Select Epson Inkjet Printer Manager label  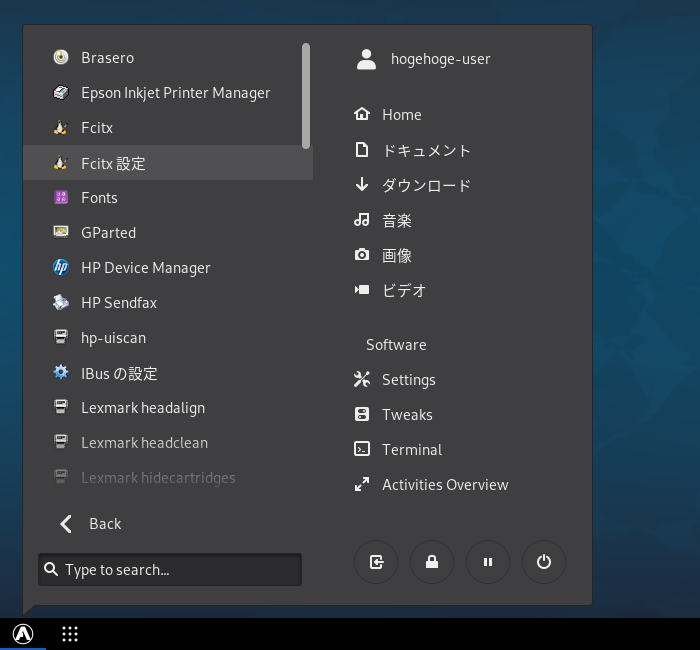(x=175, y=93)
